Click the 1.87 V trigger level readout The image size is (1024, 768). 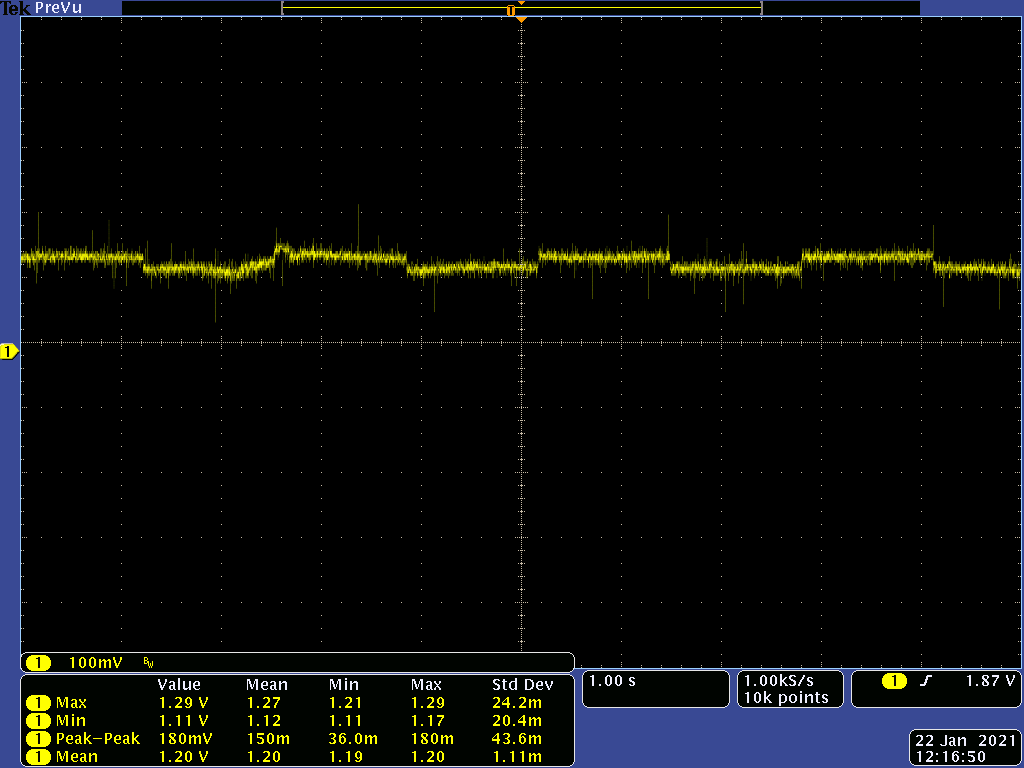(990, 681)
